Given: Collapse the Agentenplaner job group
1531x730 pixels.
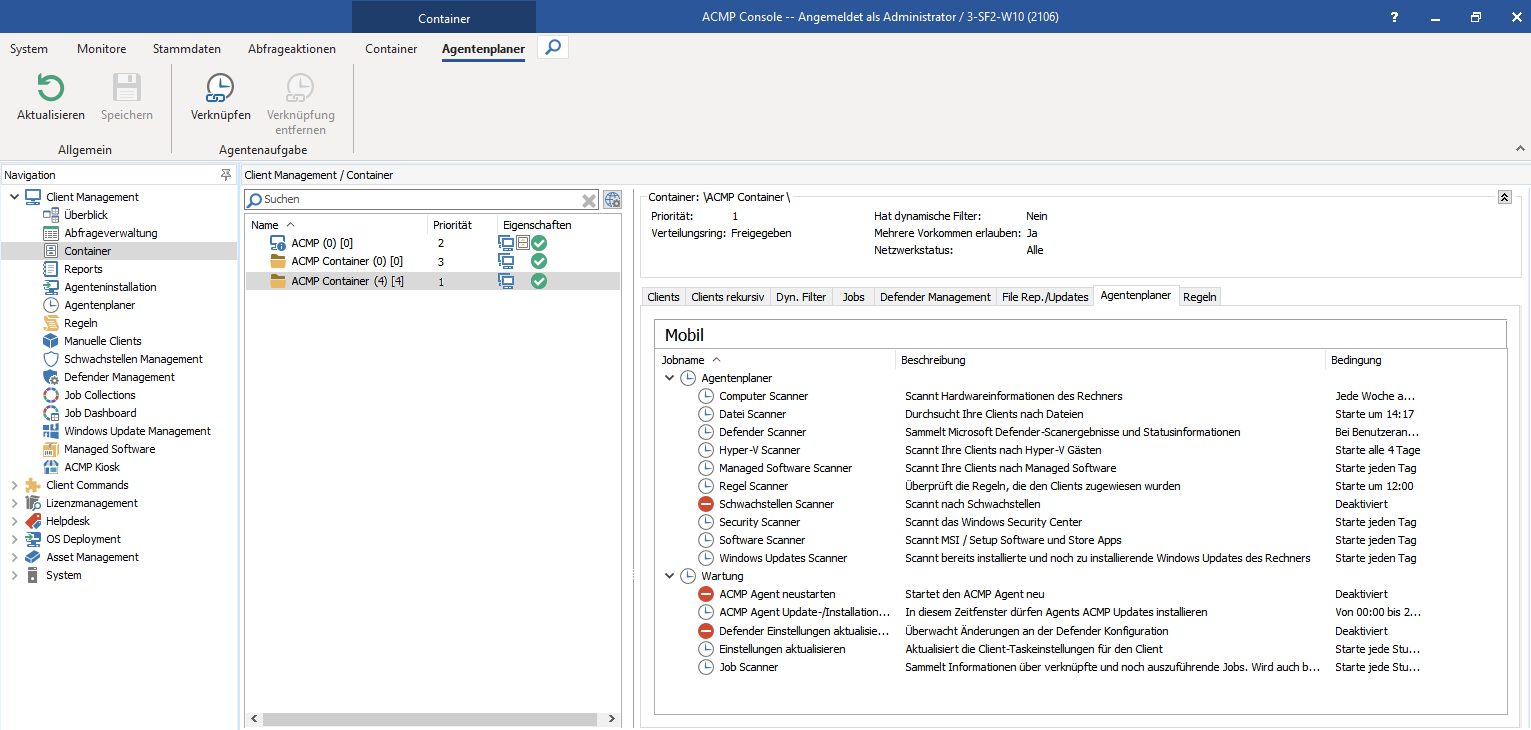Looking at the screenshot, I should (669, 378).
